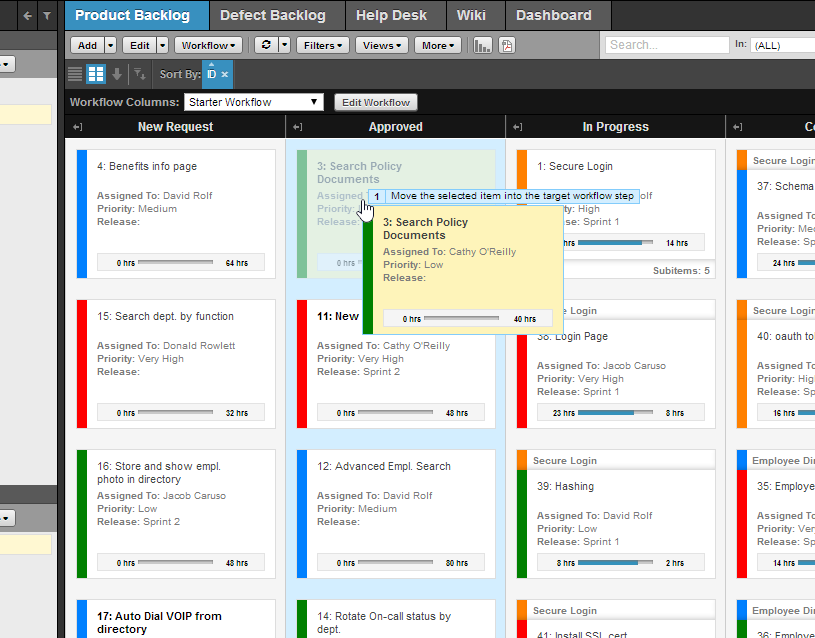Switch to the Defect Backlog tab

click(278, 15)
